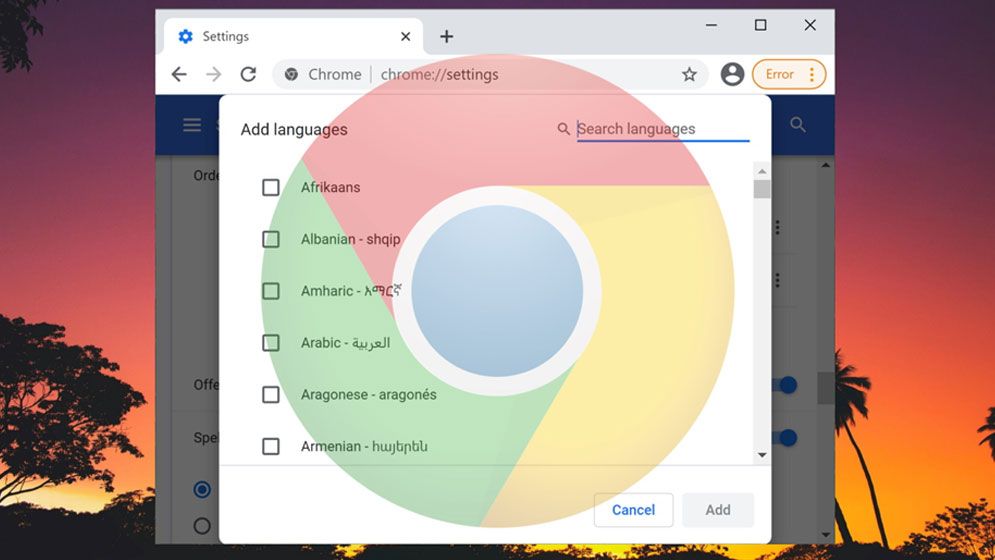The width and height of the screenshot is (995, 560).
Task: Enable the Armenian language checkbox
Action: click(x=271, y=446)
